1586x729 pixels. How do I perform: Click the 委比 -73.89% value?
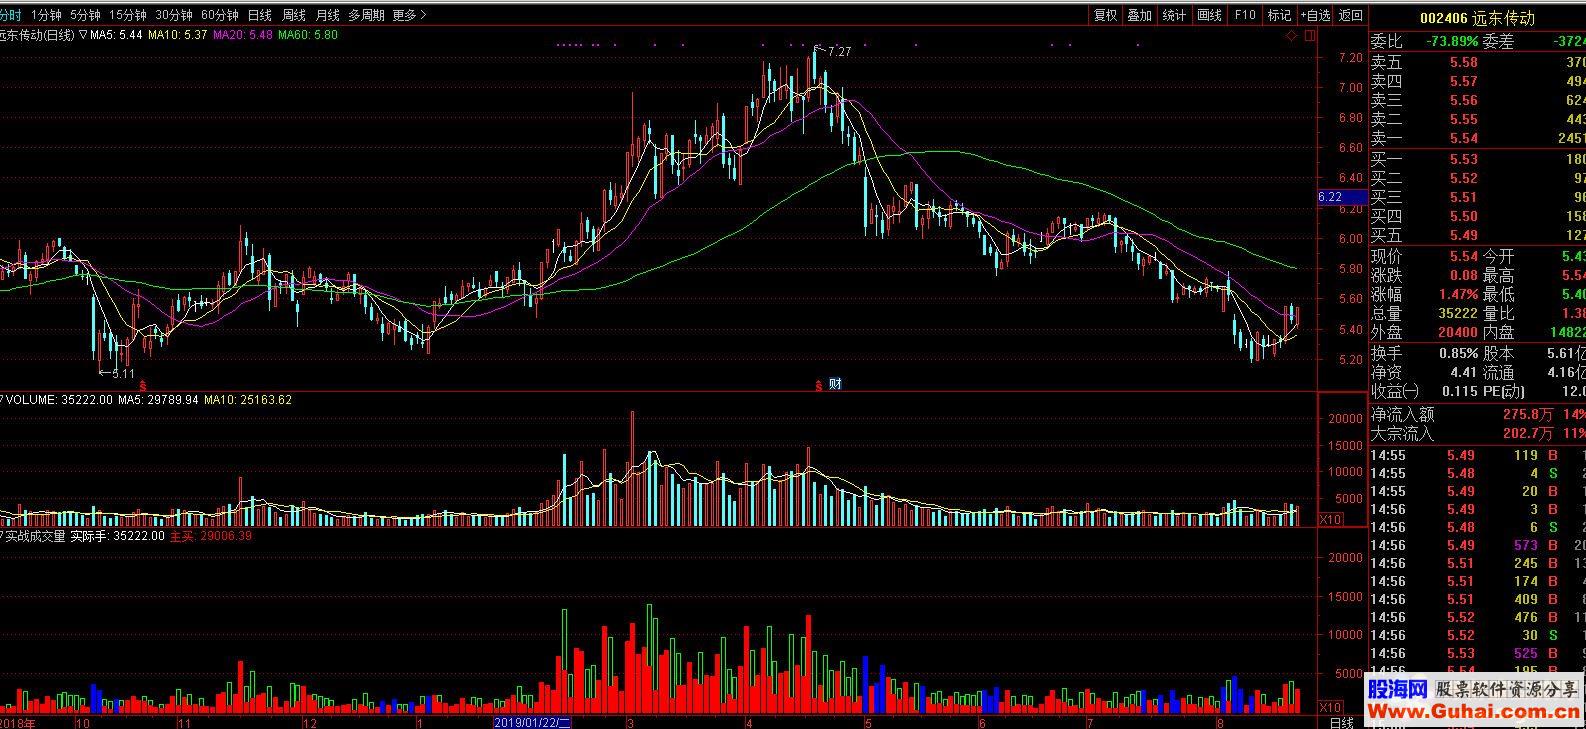tap(1451, 41)
